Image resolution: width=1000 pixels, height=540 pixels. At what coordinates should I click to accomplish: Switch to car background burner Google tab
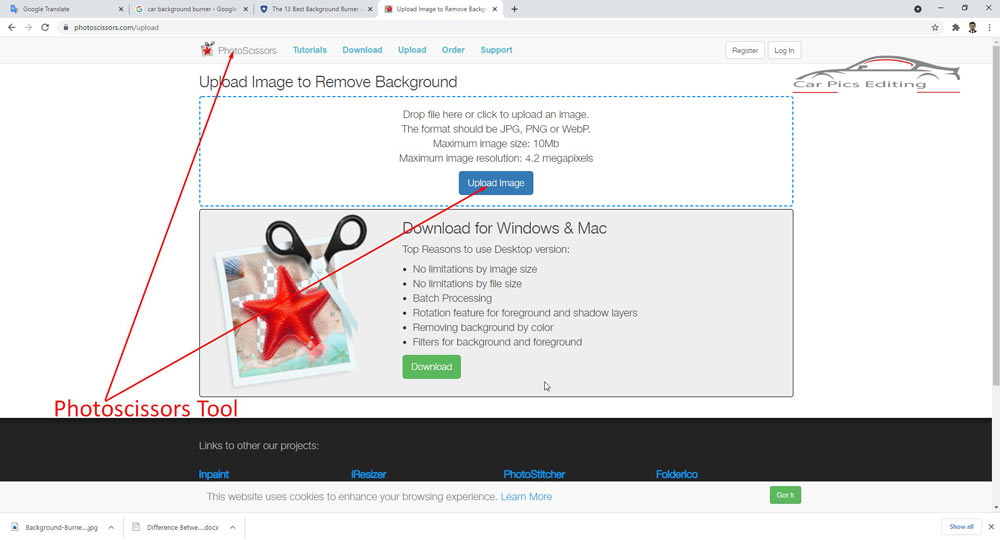191,9
